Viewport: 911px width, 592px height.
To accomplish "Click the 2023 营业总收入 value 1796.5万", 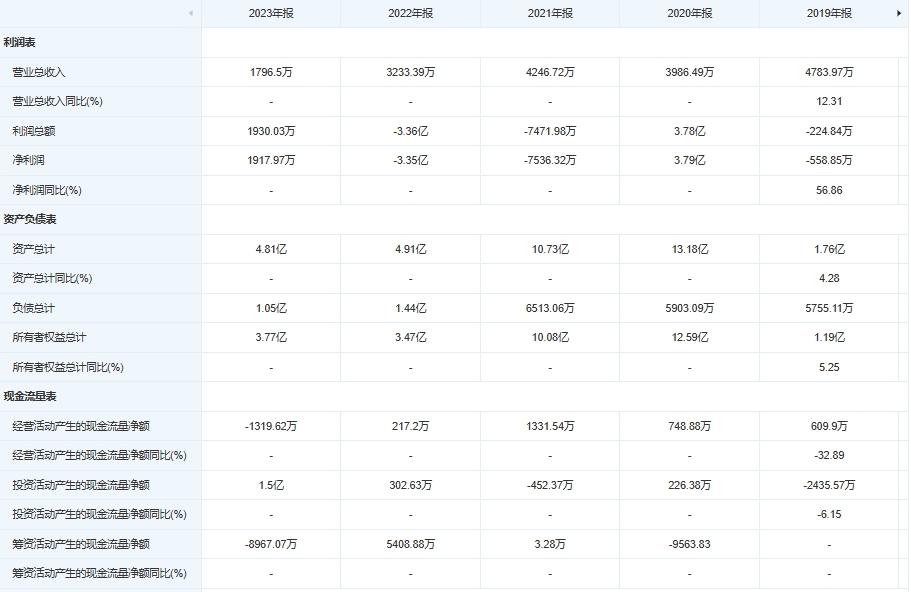I will point(270,72).
